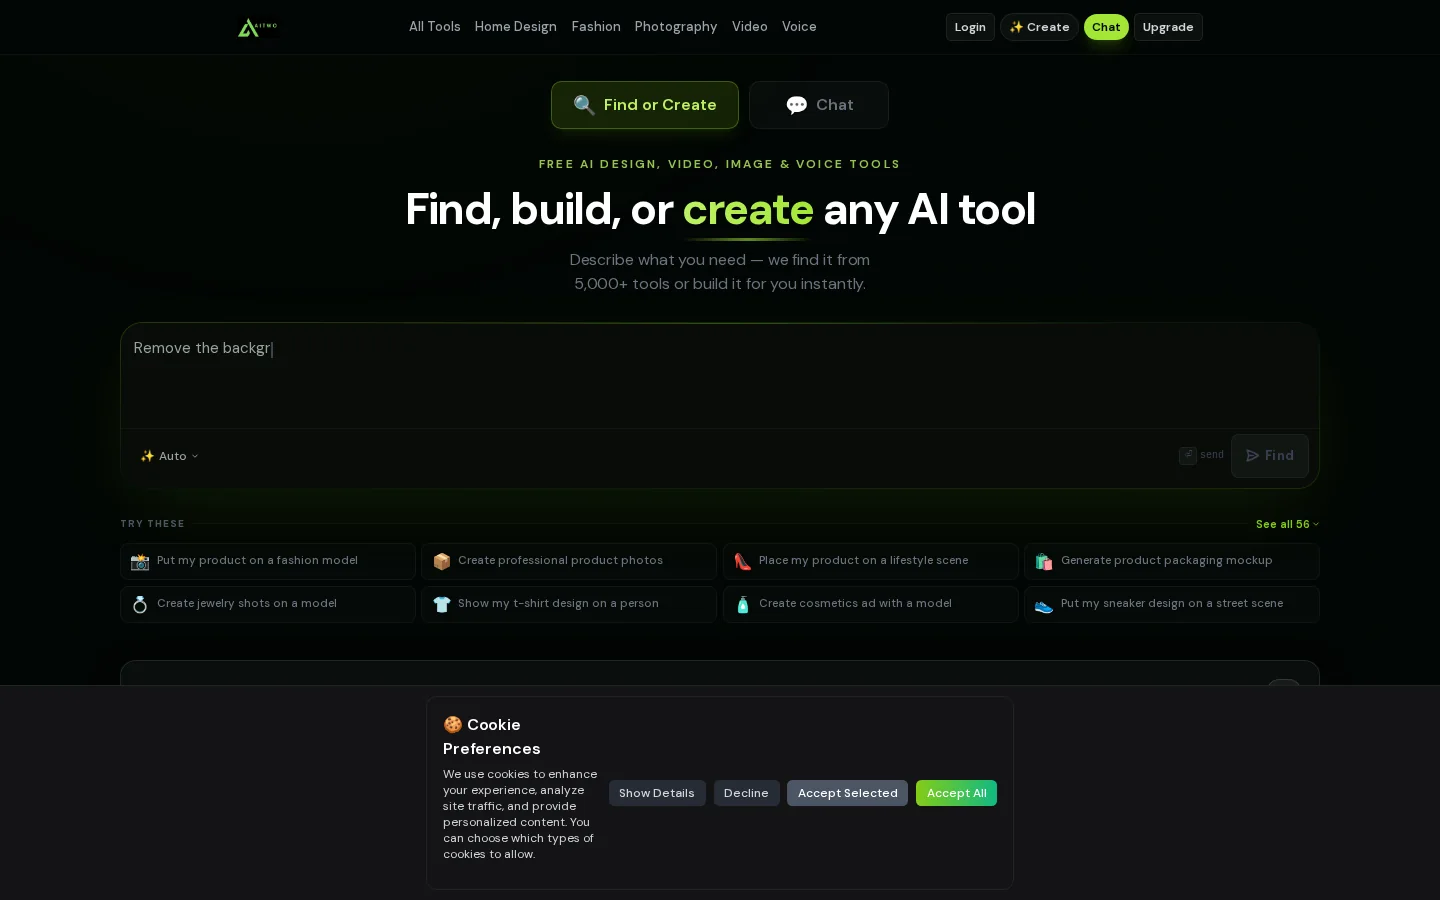Image resolution: width=1440 pixels, height=900 pixels.
Task: Click the magnifying glass icon in Find or Create
Action: pos(584,105)
